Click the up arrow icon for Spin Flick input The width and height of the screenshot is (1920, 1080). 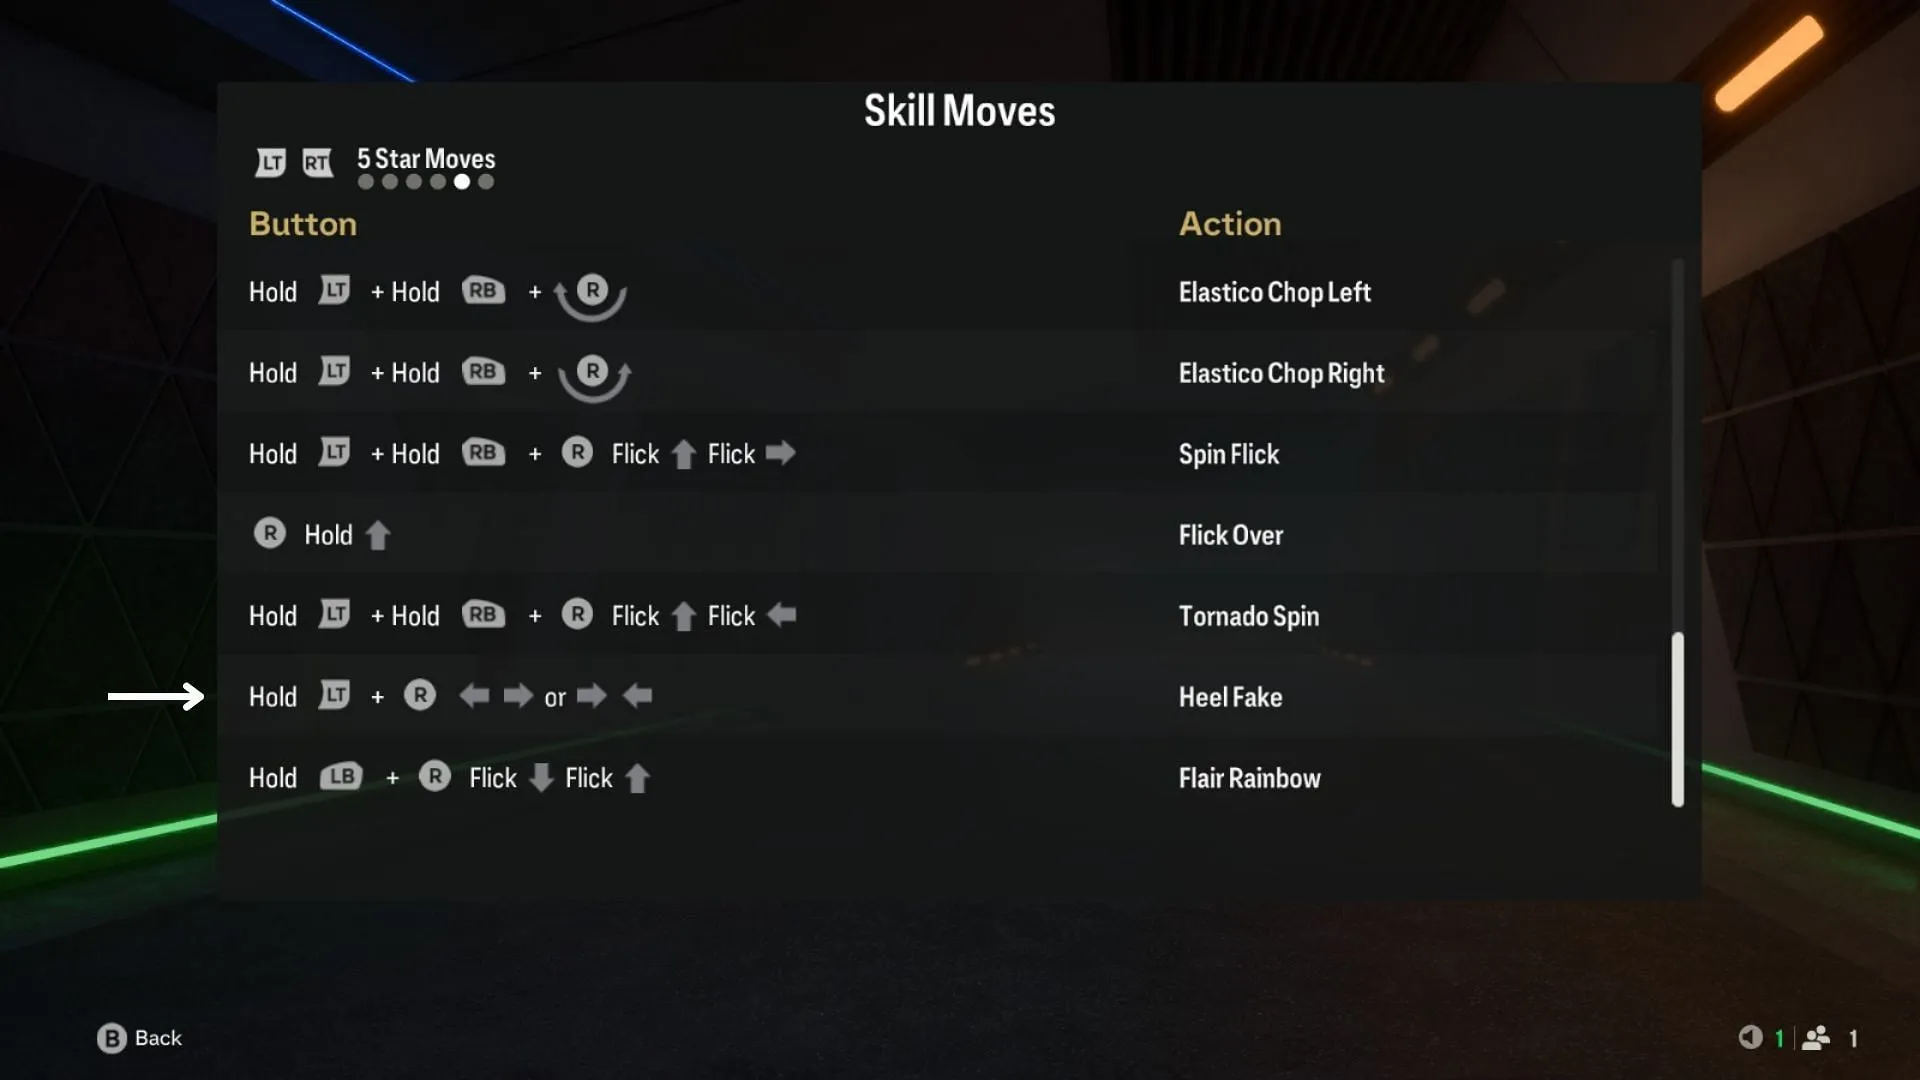(682, 454)
